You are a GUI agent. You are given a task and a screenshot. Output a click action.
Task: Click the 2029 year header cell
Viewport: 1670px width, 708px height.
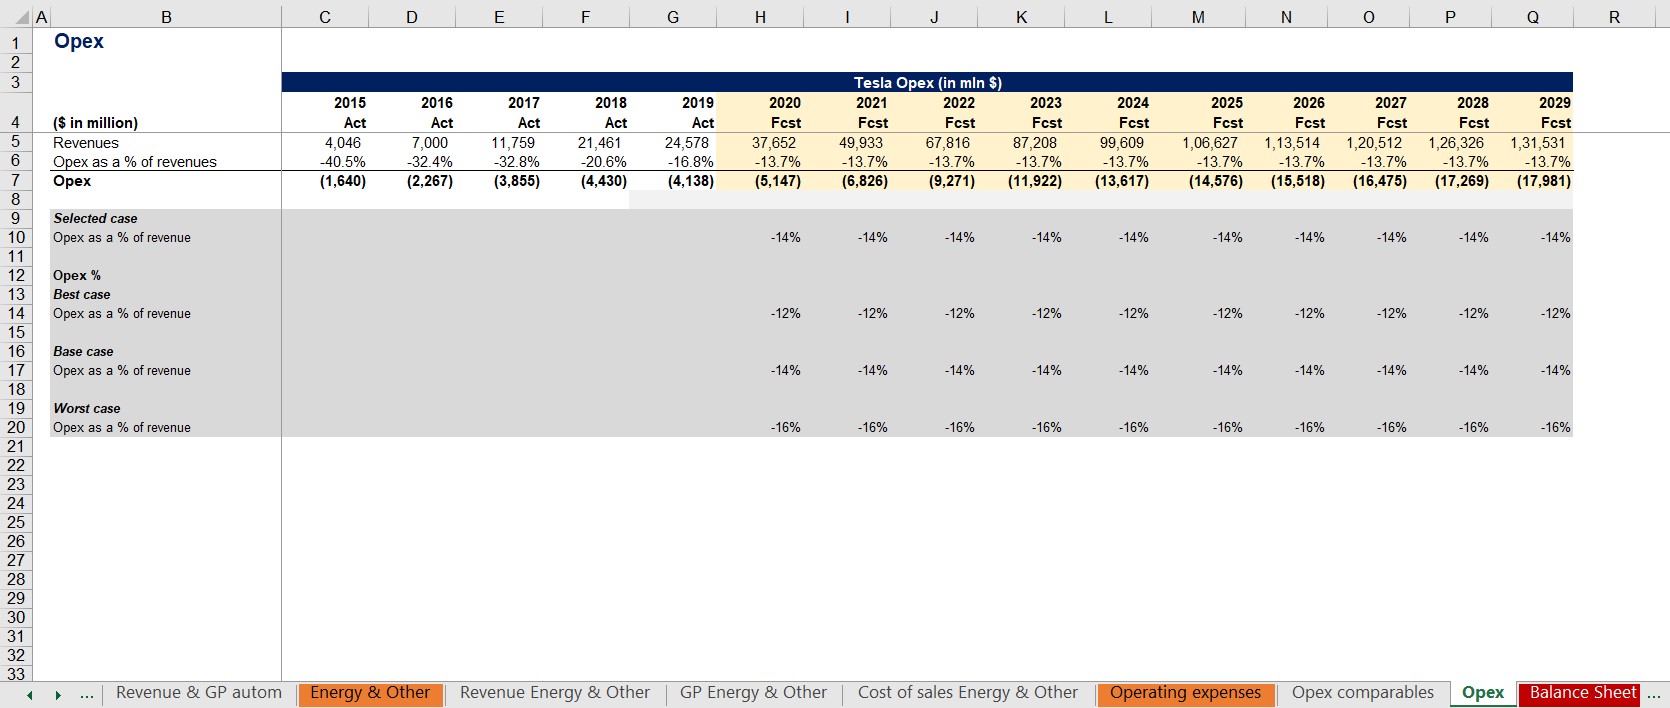tap(1554, 103)
